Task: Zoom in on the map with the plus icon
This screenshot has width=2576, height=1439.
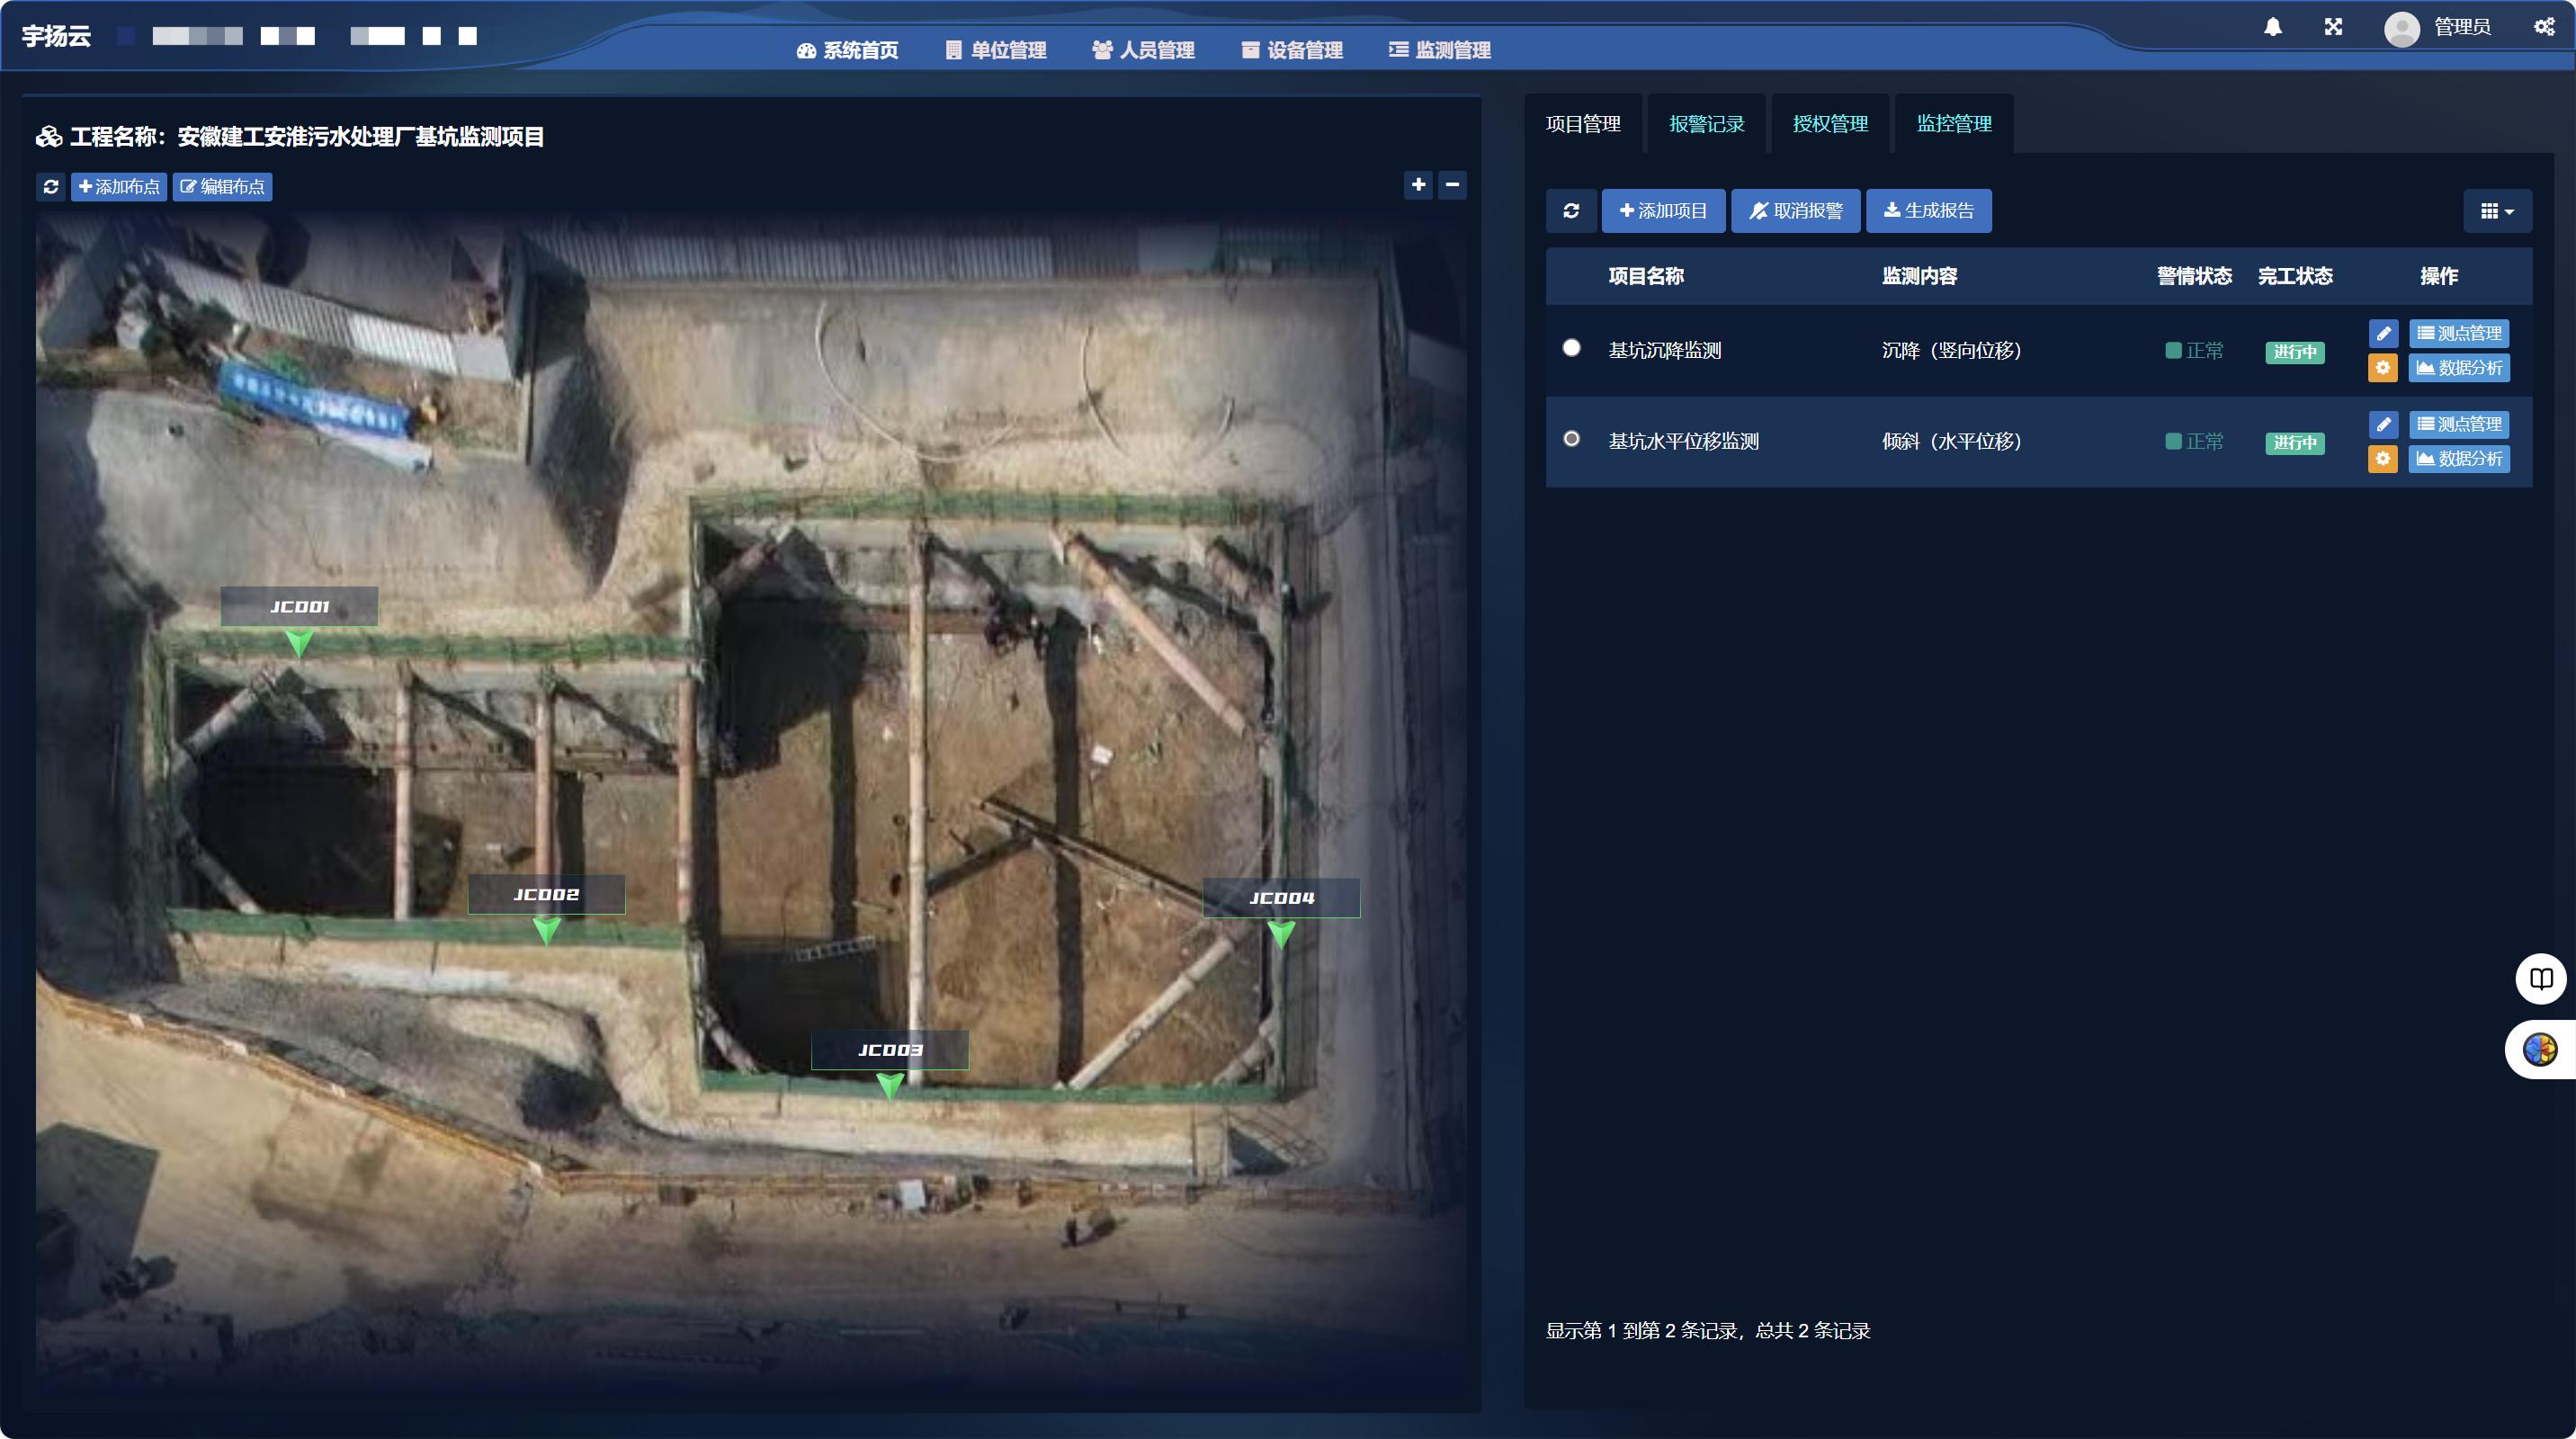Action: click(1418, 185)
